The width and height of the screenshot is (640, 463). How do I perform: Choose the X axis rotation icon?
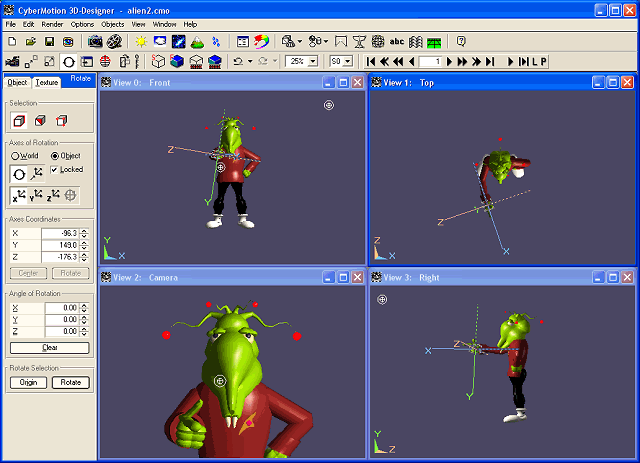click(x=19, y=196)
